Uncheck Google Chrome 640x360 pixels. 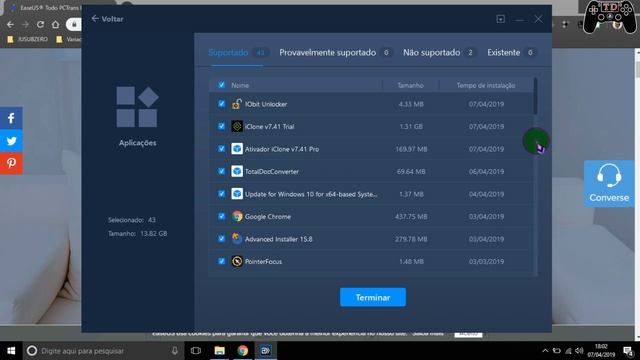pos(221,216)
